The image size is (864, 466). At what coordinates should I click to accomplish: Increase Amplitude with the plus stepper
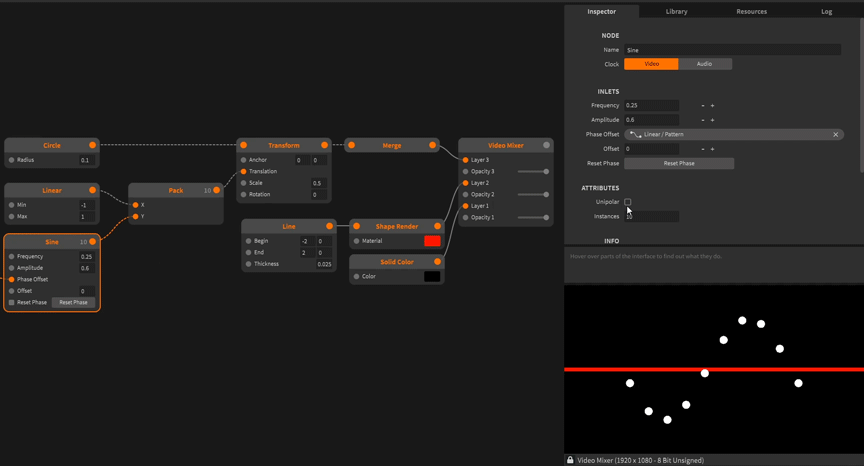[712, 120]
